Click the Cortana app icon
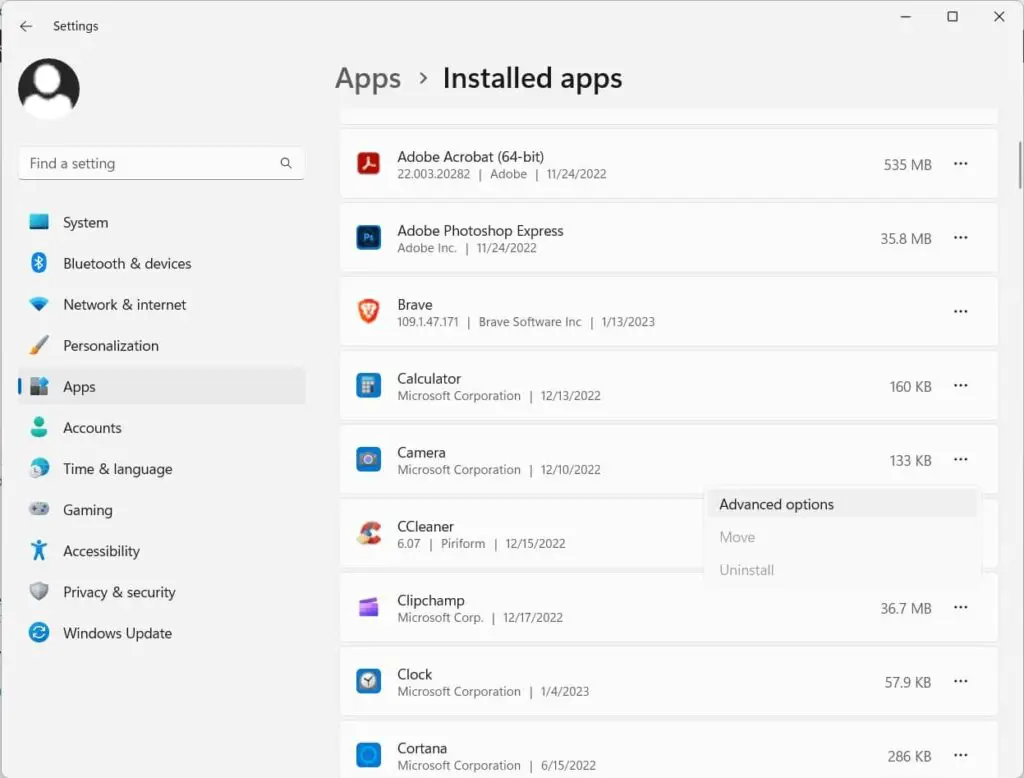The height and width of the screenshot is (778, 1024). click(369, 755)
